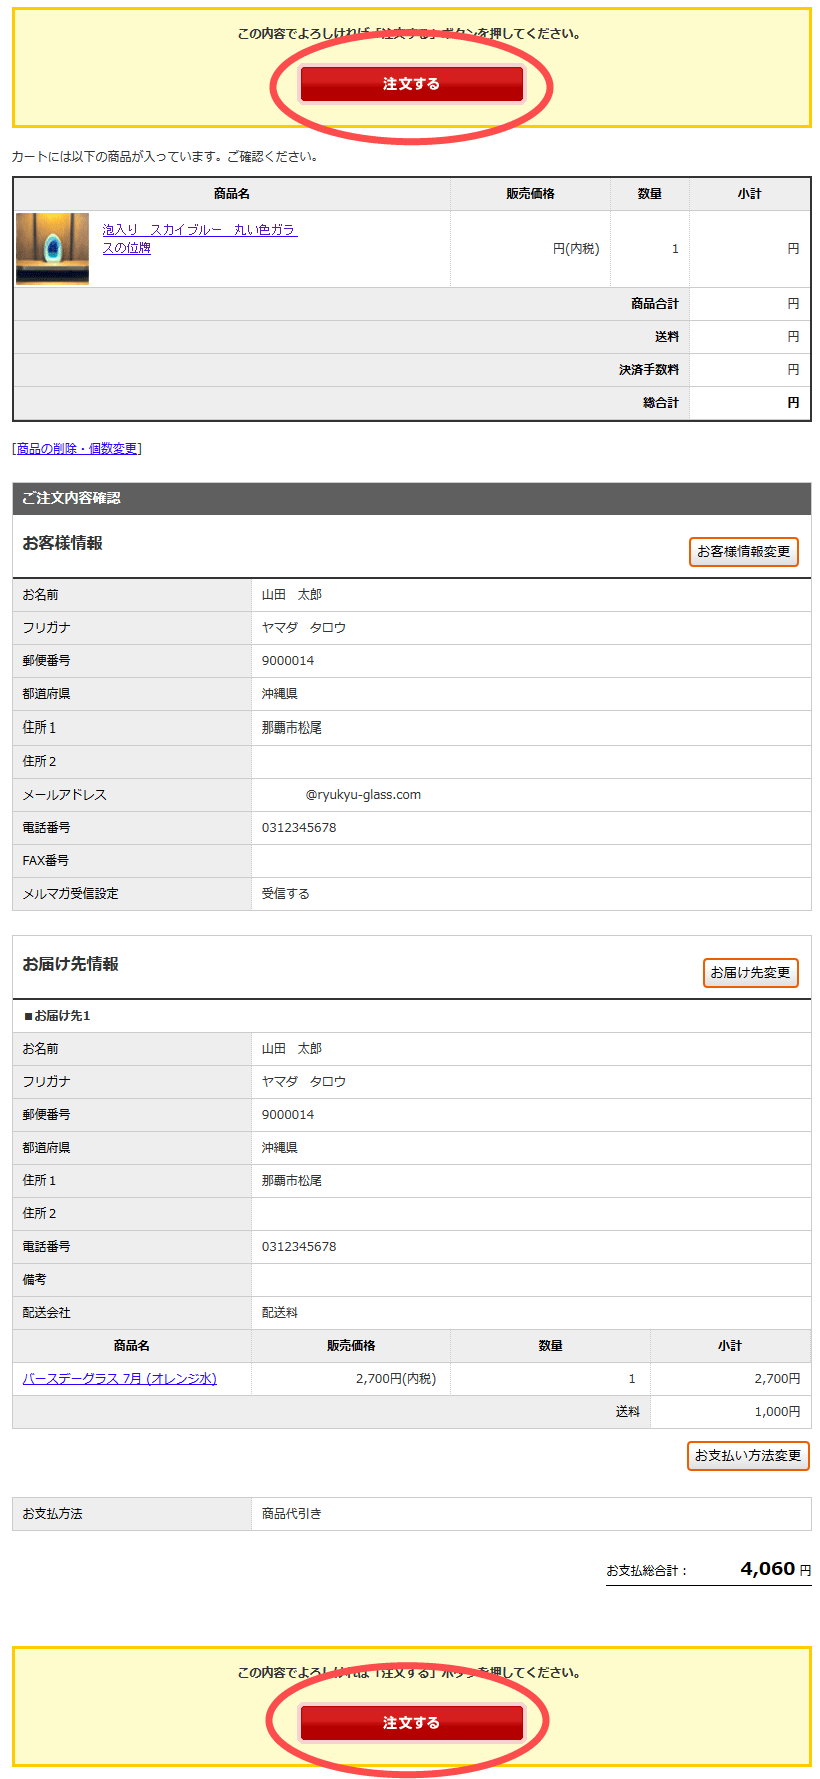Click the ご注文内容確認 section header bar

point(411,498)
